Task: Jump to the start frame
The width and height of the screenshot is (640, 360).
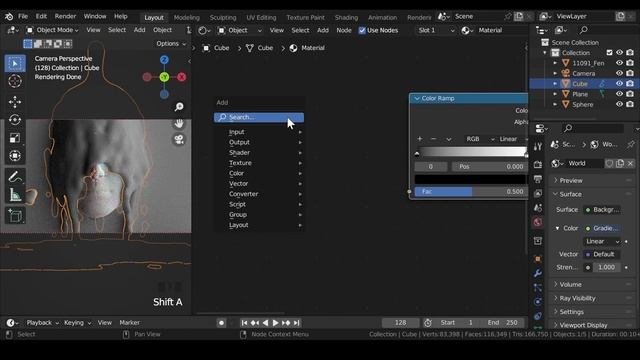Action: pos(244,323)
